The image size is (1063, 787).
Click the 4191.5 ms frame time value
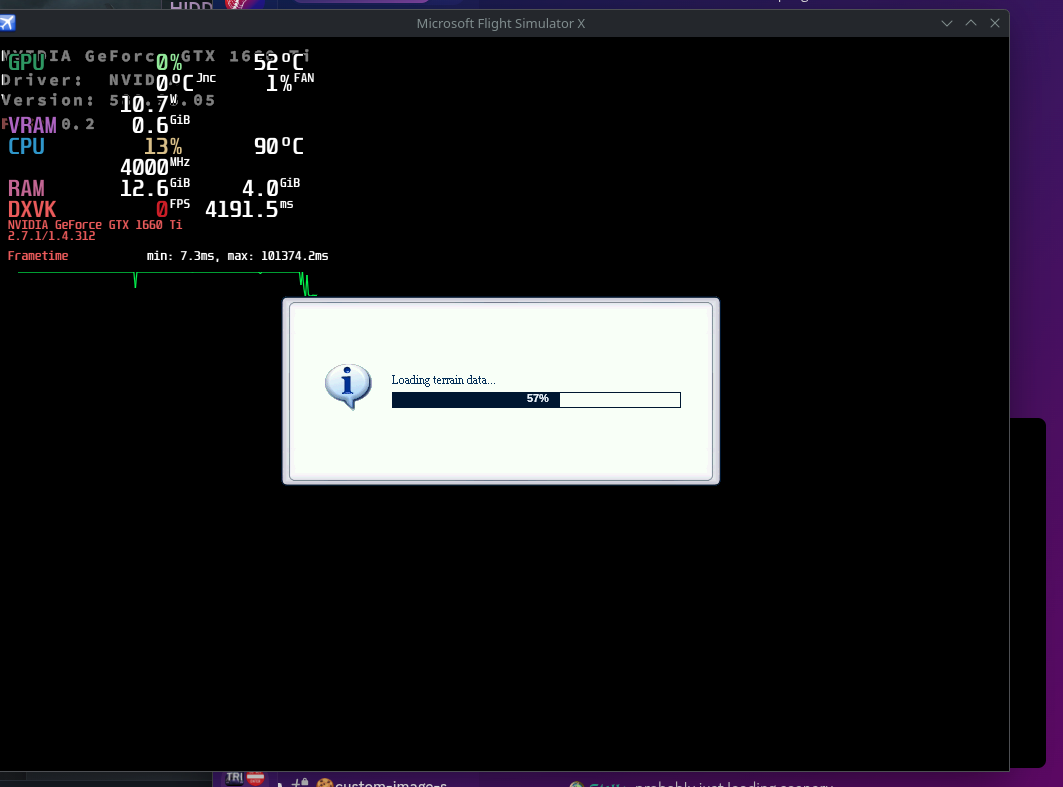tap(249, 209)
